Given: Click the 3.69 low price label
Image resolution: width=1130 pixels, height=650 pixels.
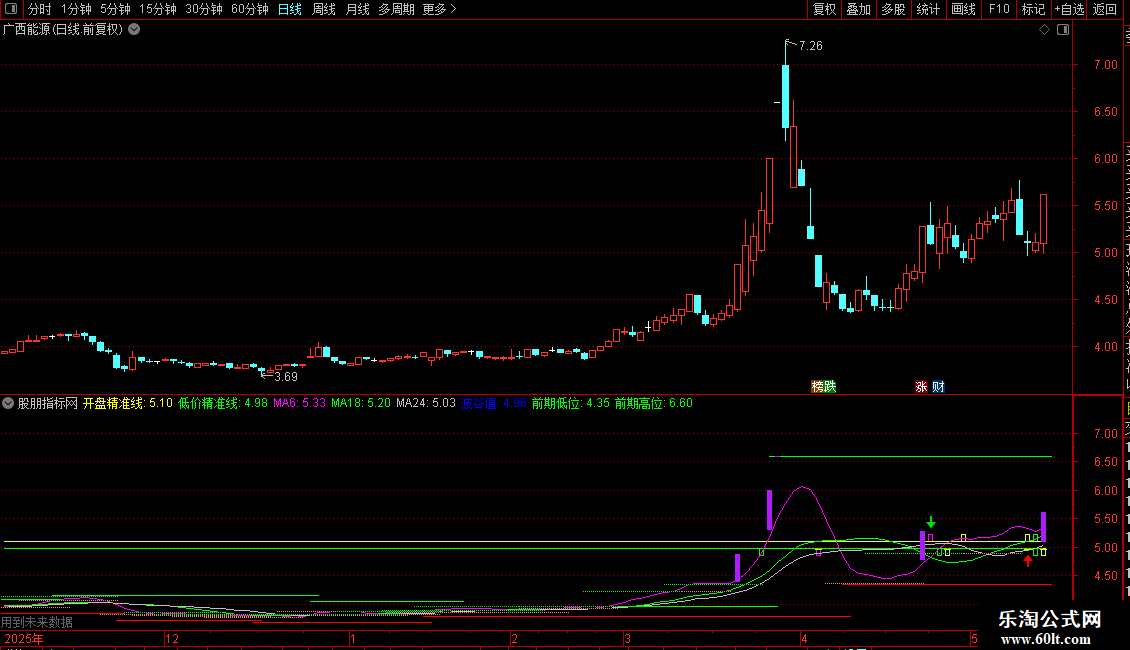Looking at the screenshot, I should click(286, 377).
